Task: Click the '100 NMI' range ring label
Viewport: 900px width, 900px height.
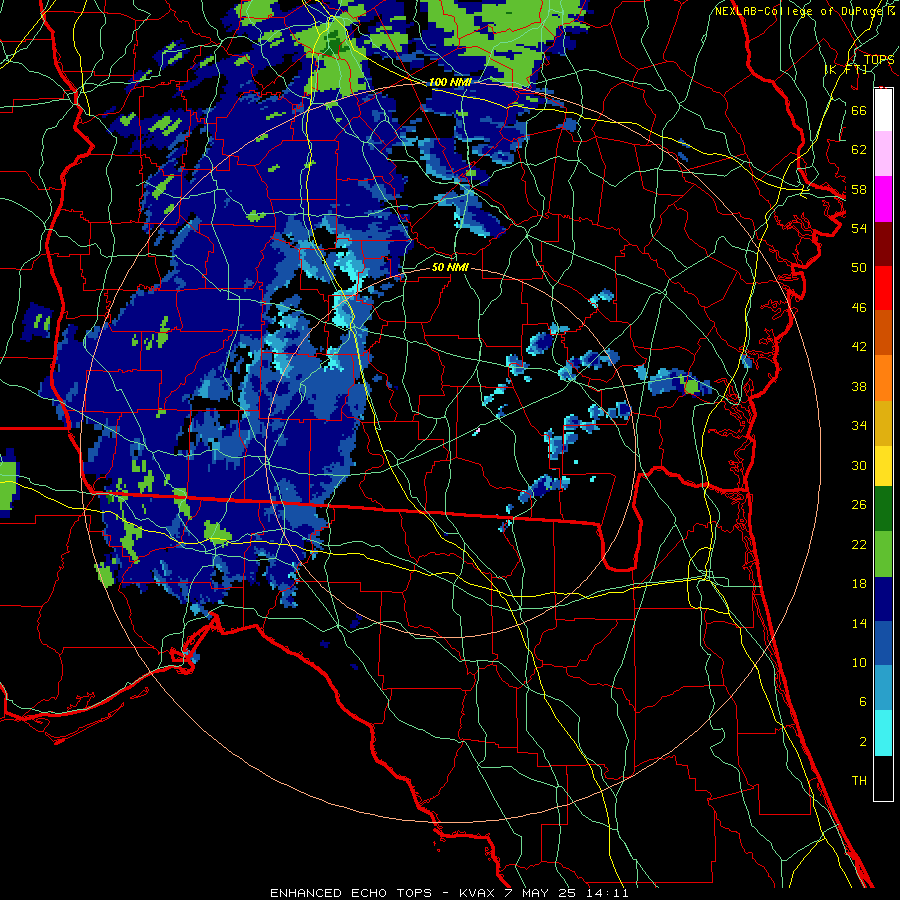Action: [450, 82]
